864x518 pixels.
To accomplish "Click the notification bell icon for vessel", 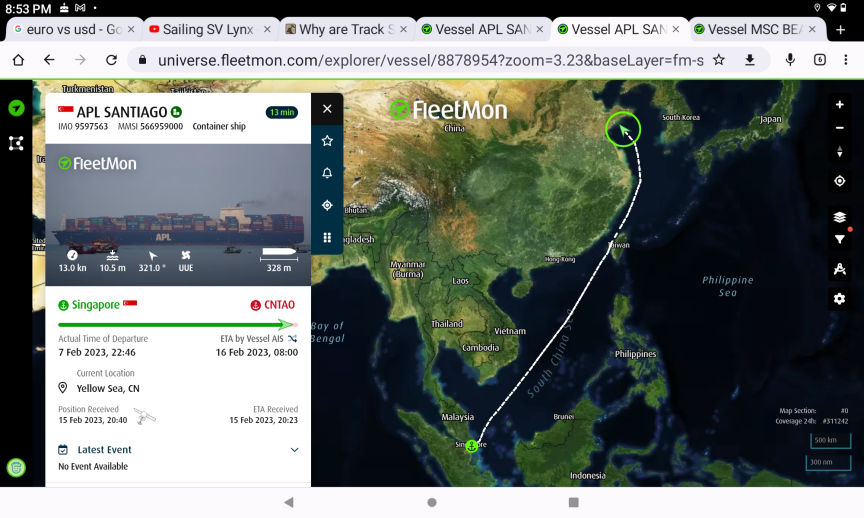I will pyautogui.click(x=327, y=173).
